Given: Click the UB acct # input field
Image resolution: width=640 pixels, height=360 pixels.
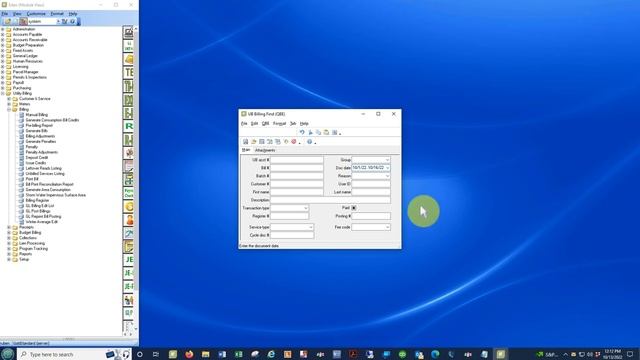Looking at the screenshot, I should [x=297, y=160].
